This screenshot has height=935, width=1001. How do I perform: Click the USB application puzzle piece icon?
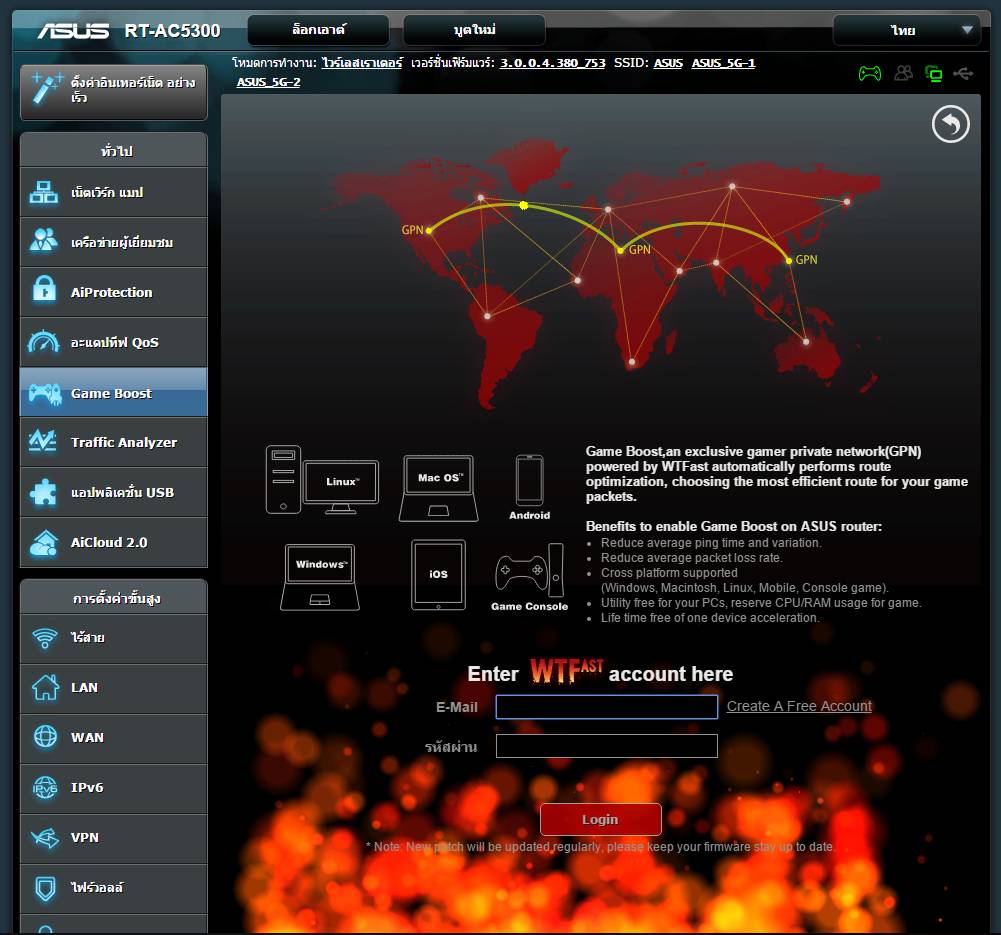coord(43,492)
